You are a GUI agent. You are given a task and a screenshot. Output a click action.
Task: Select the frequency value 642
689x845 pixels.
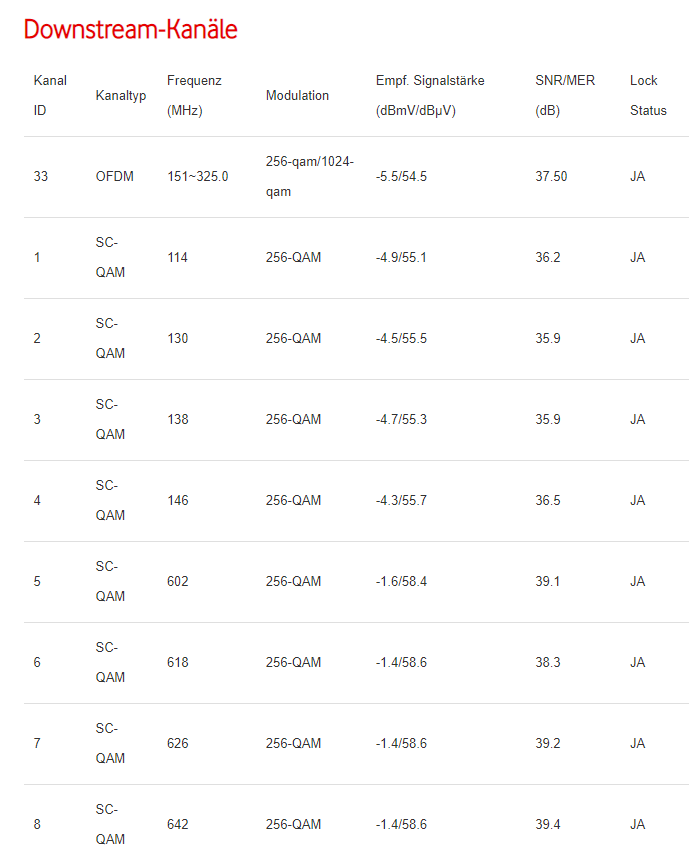177,825
